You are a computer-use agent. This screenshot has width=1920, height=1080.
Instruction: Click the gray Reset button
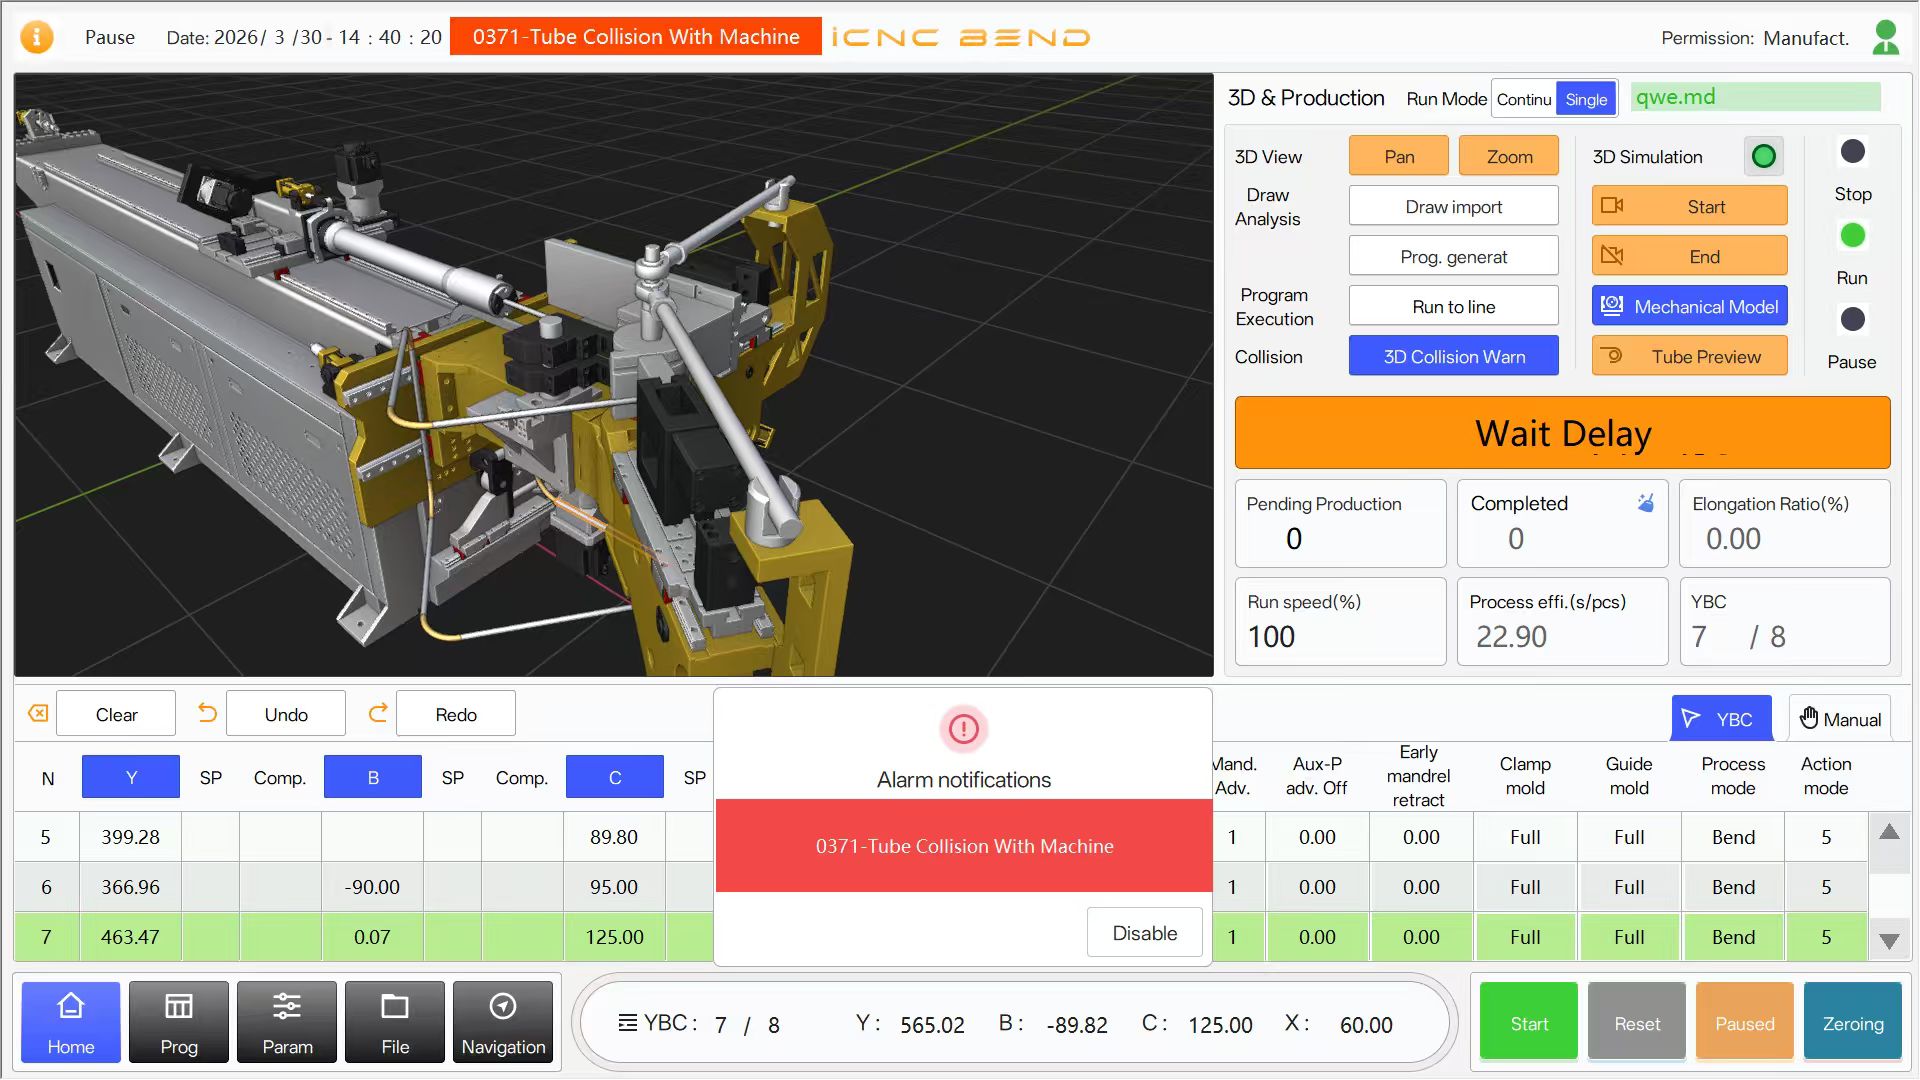point(1637,1022)
